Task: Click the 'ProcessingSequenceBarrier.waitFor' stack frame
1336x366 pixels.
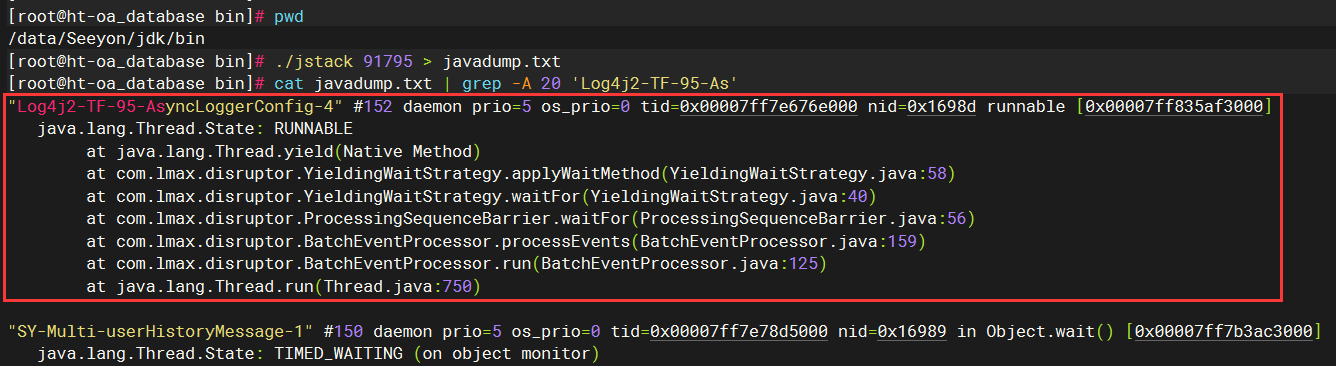Action: point(530,218)
